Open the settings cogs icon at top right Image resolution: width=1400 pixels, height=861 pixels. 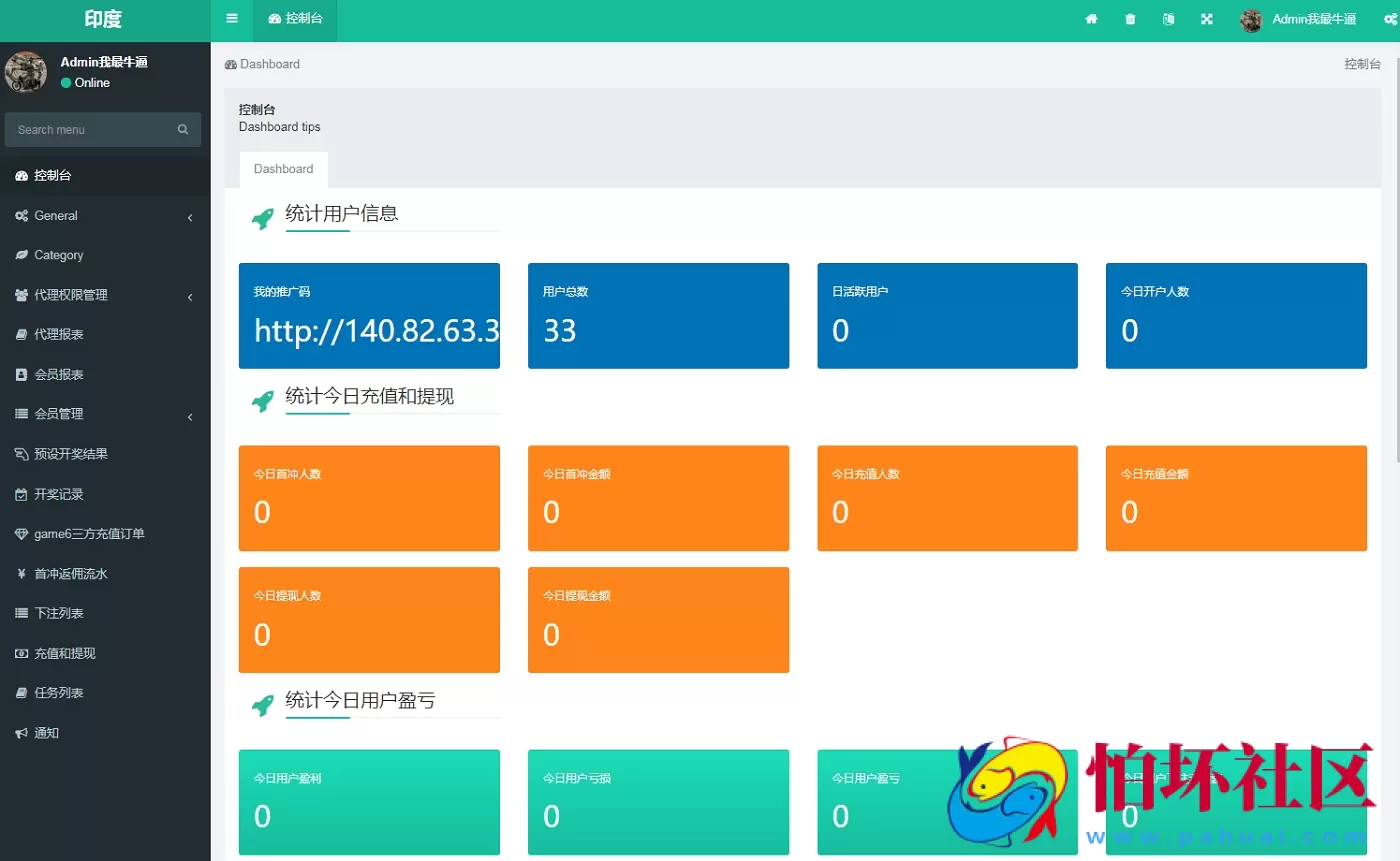[1382, 19]
